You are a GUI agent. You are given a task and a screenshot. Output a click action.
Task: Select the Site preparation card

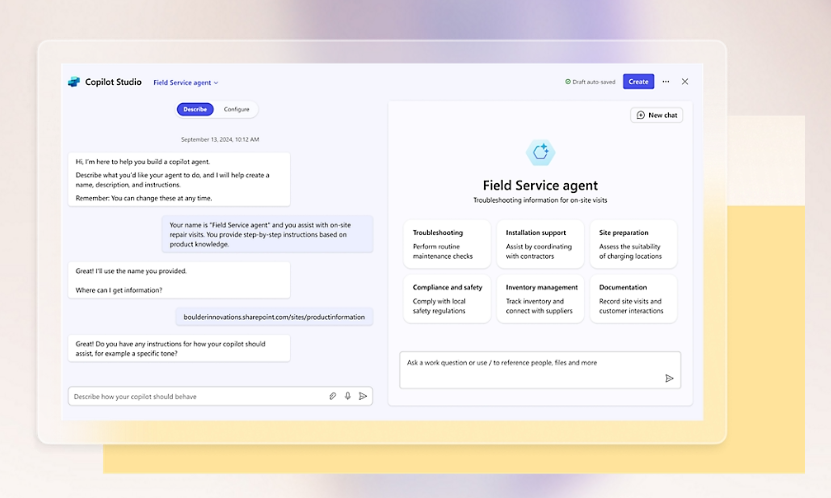coord(633,244)
